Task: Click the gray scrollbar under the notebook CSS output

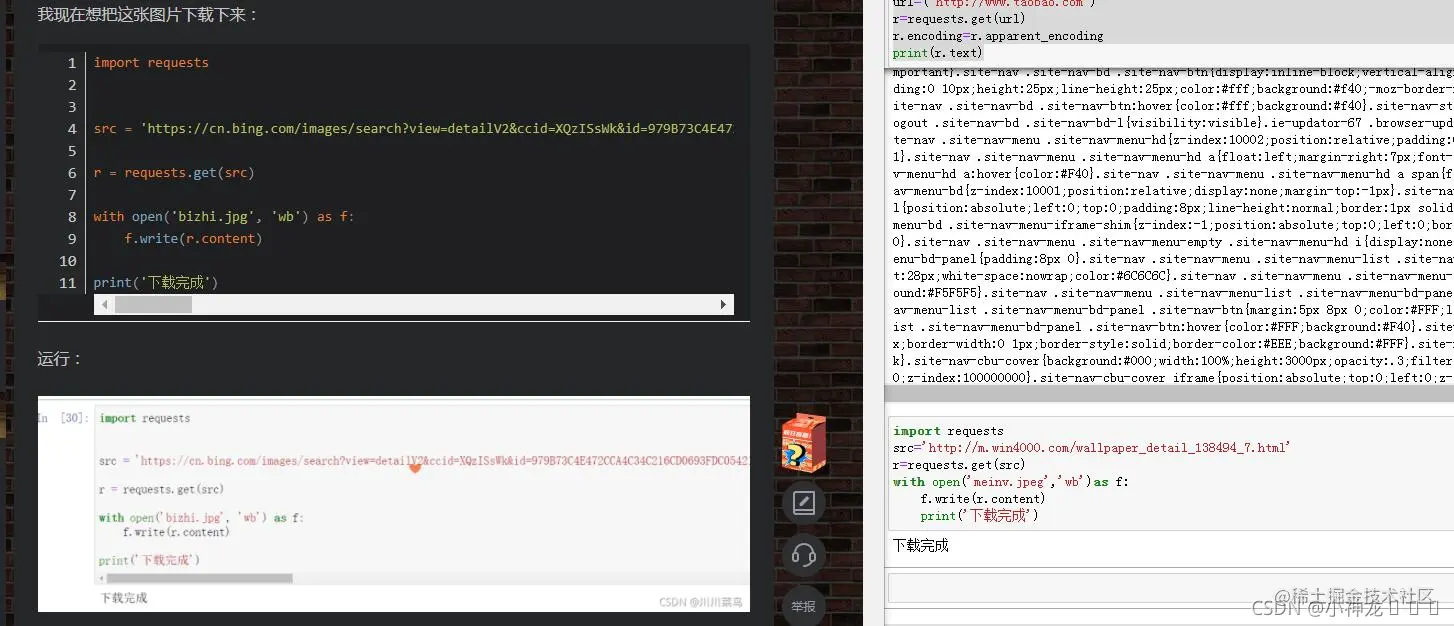Action: pyautogui.click(x=1169, y=394)
